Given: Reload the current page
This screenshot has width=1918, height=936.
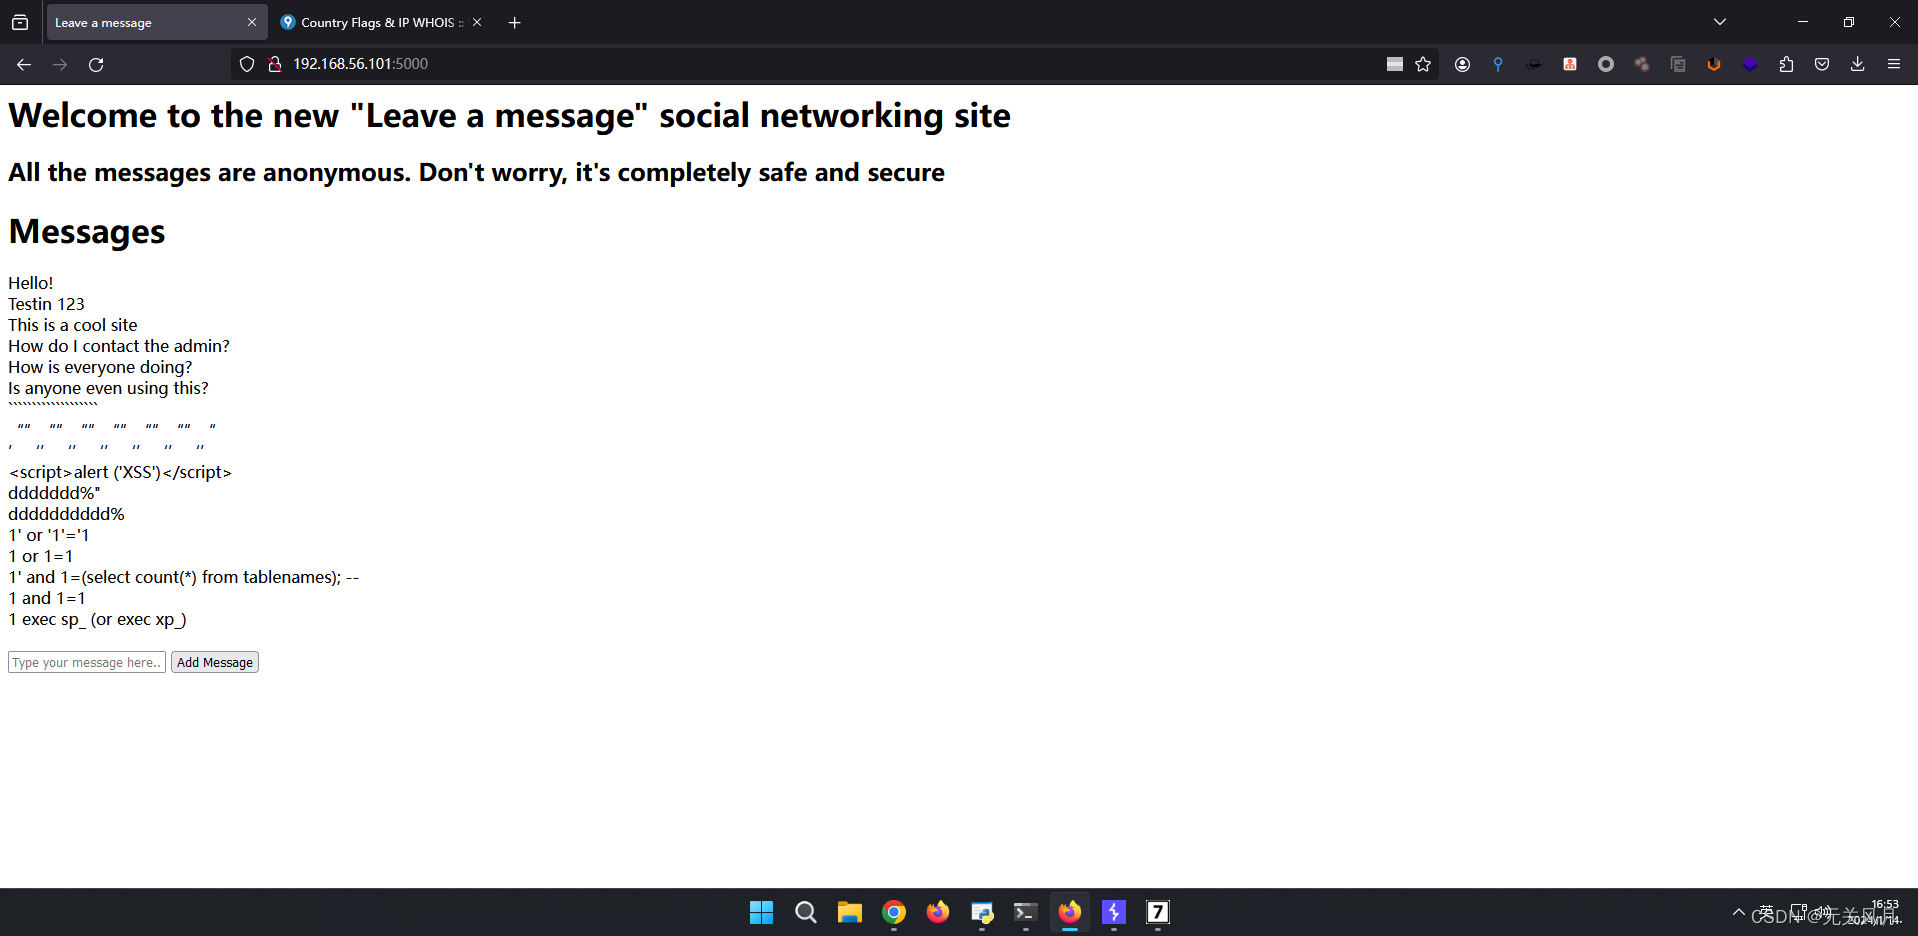Looking at the screenshot, I should click(96, 64).
